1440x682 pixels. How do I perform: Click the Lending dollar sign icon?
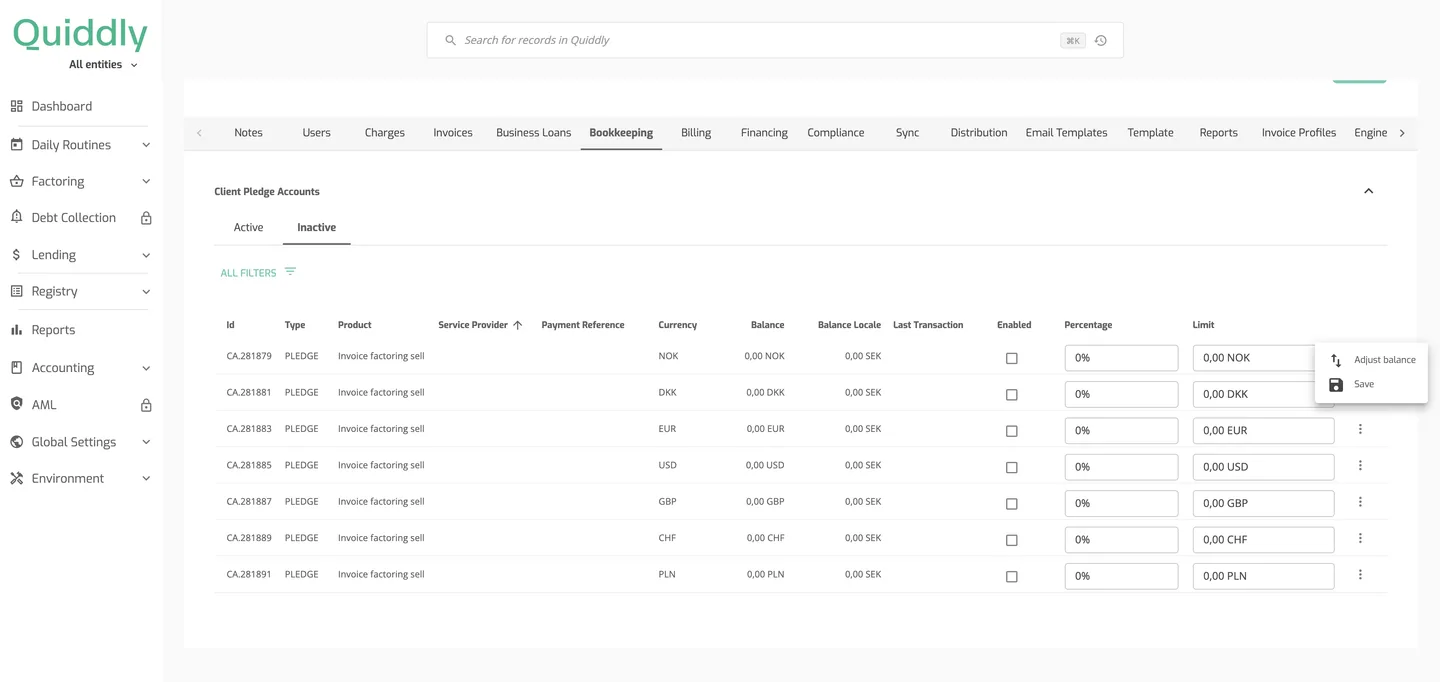(x=16, y=255)
